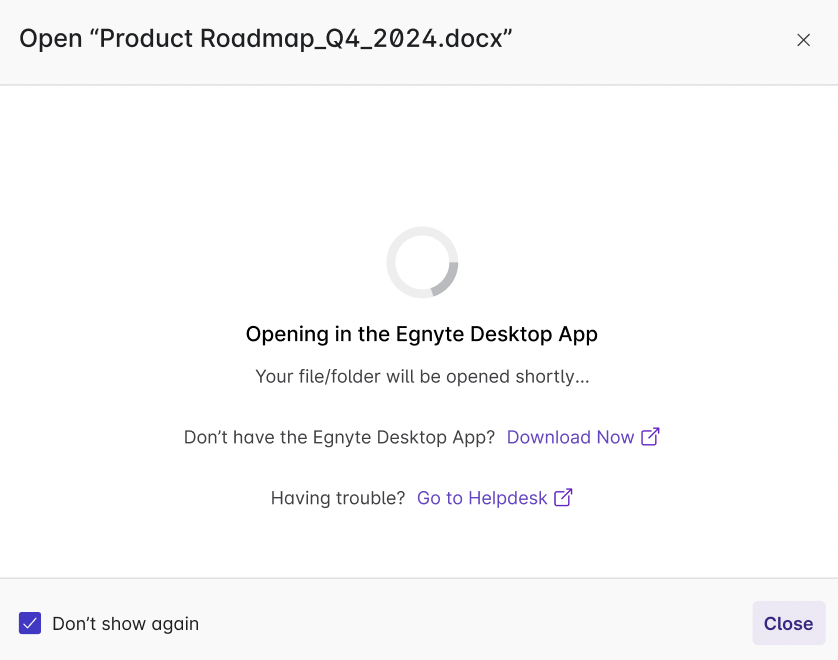The height and width of the screenshot is (660, 838).
Task: Click the external-link icon beside Download Now
Action: click(651, 437)
